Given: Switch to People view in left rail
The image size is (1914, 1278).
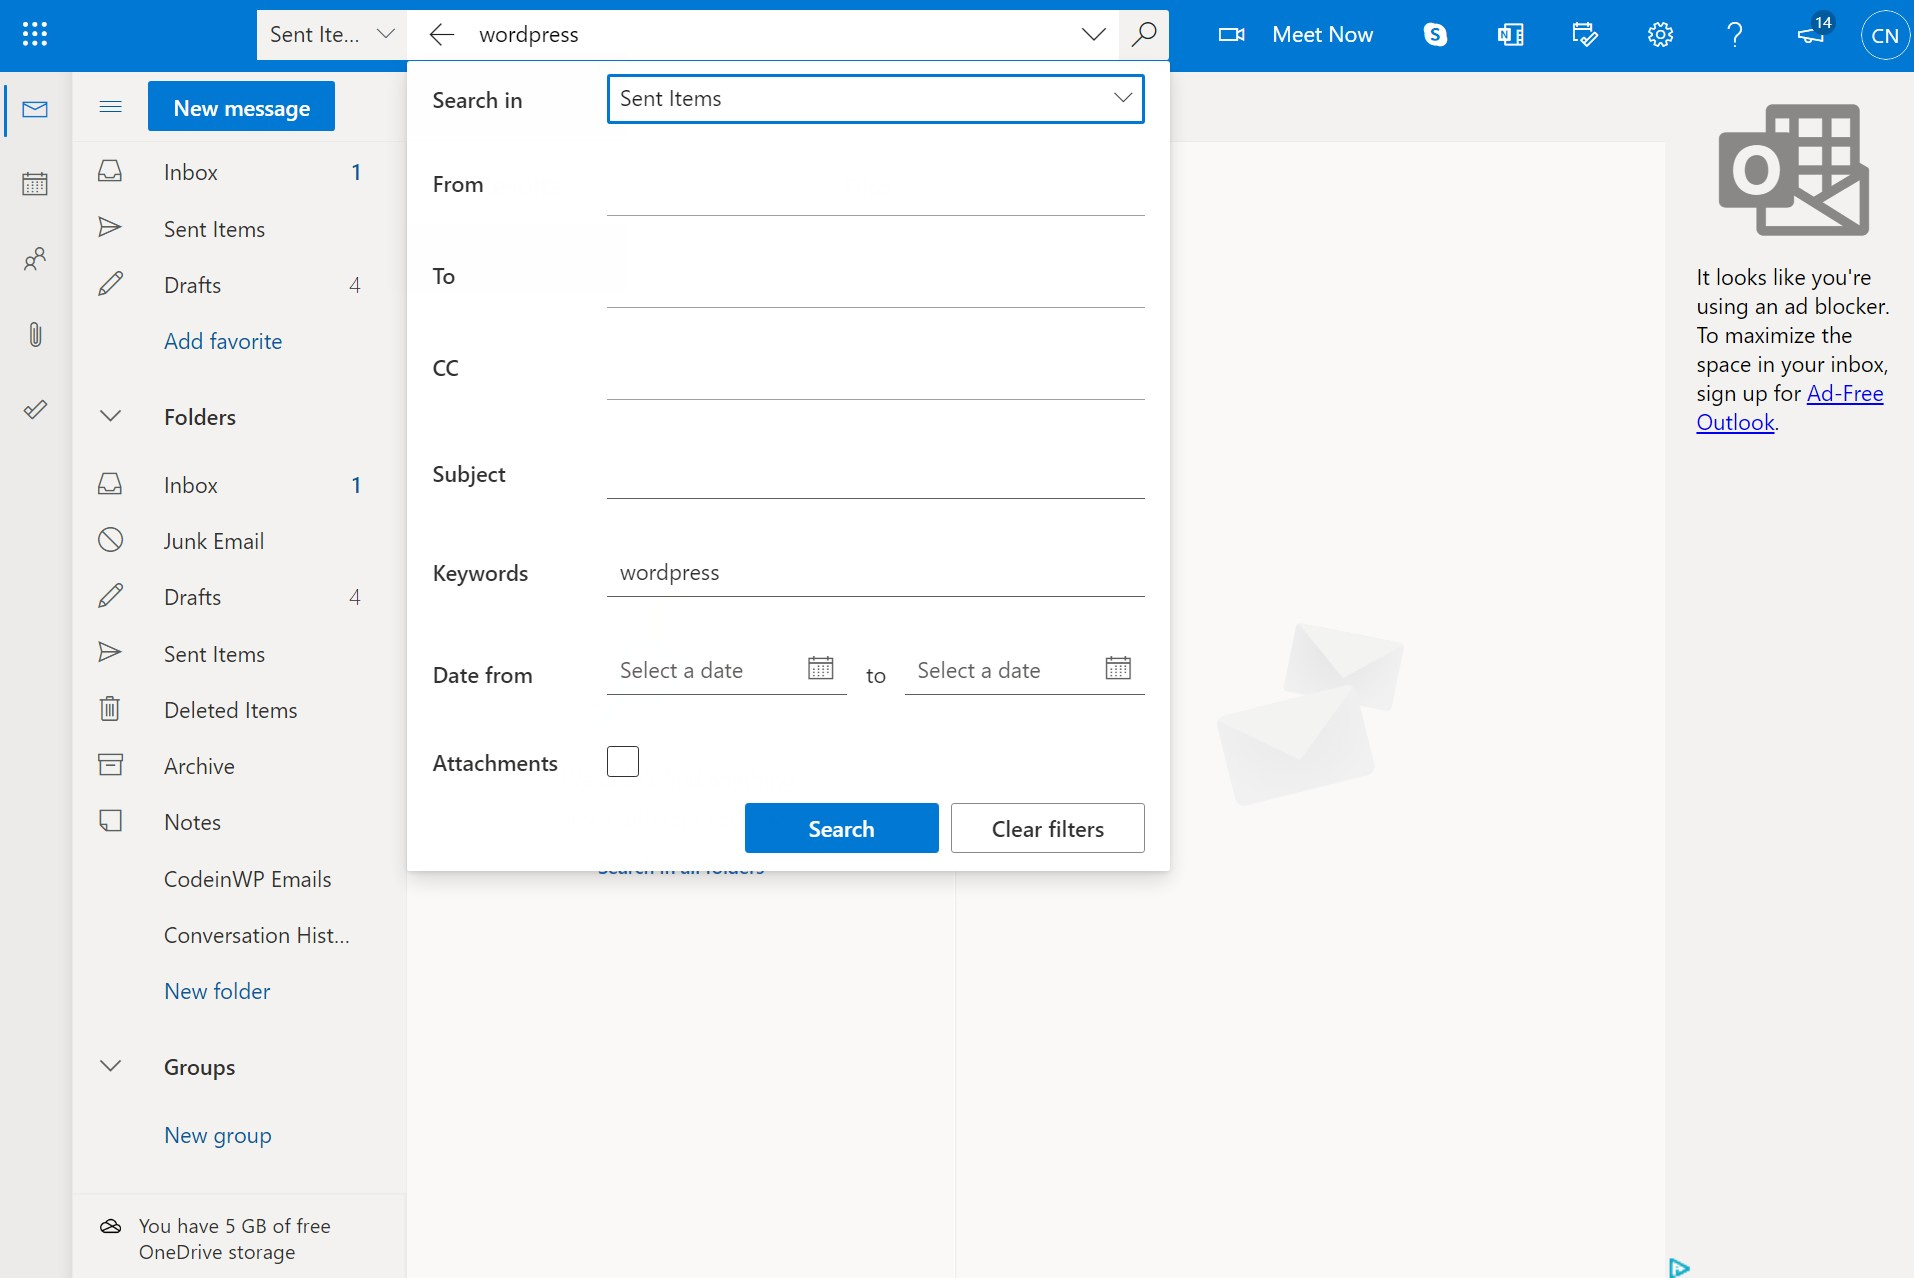Looking at the screenshot, I should [36, 258].
